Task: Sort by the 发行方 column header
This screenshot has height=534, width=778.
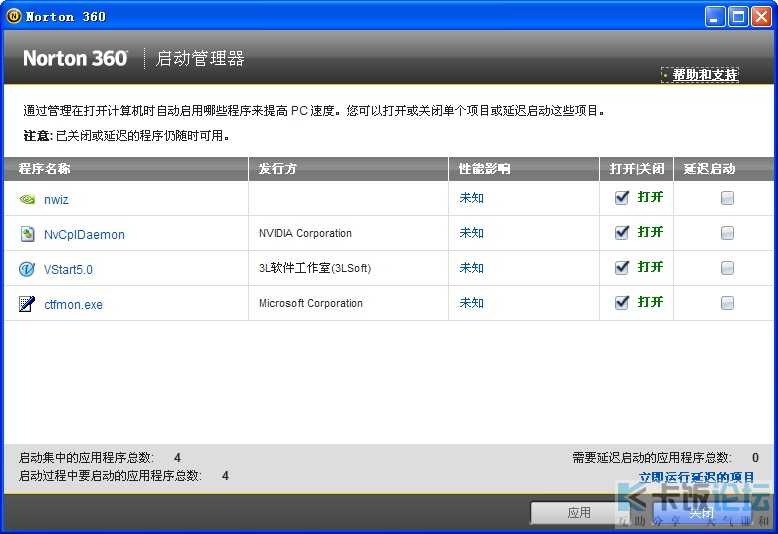Action: (348, 169)
